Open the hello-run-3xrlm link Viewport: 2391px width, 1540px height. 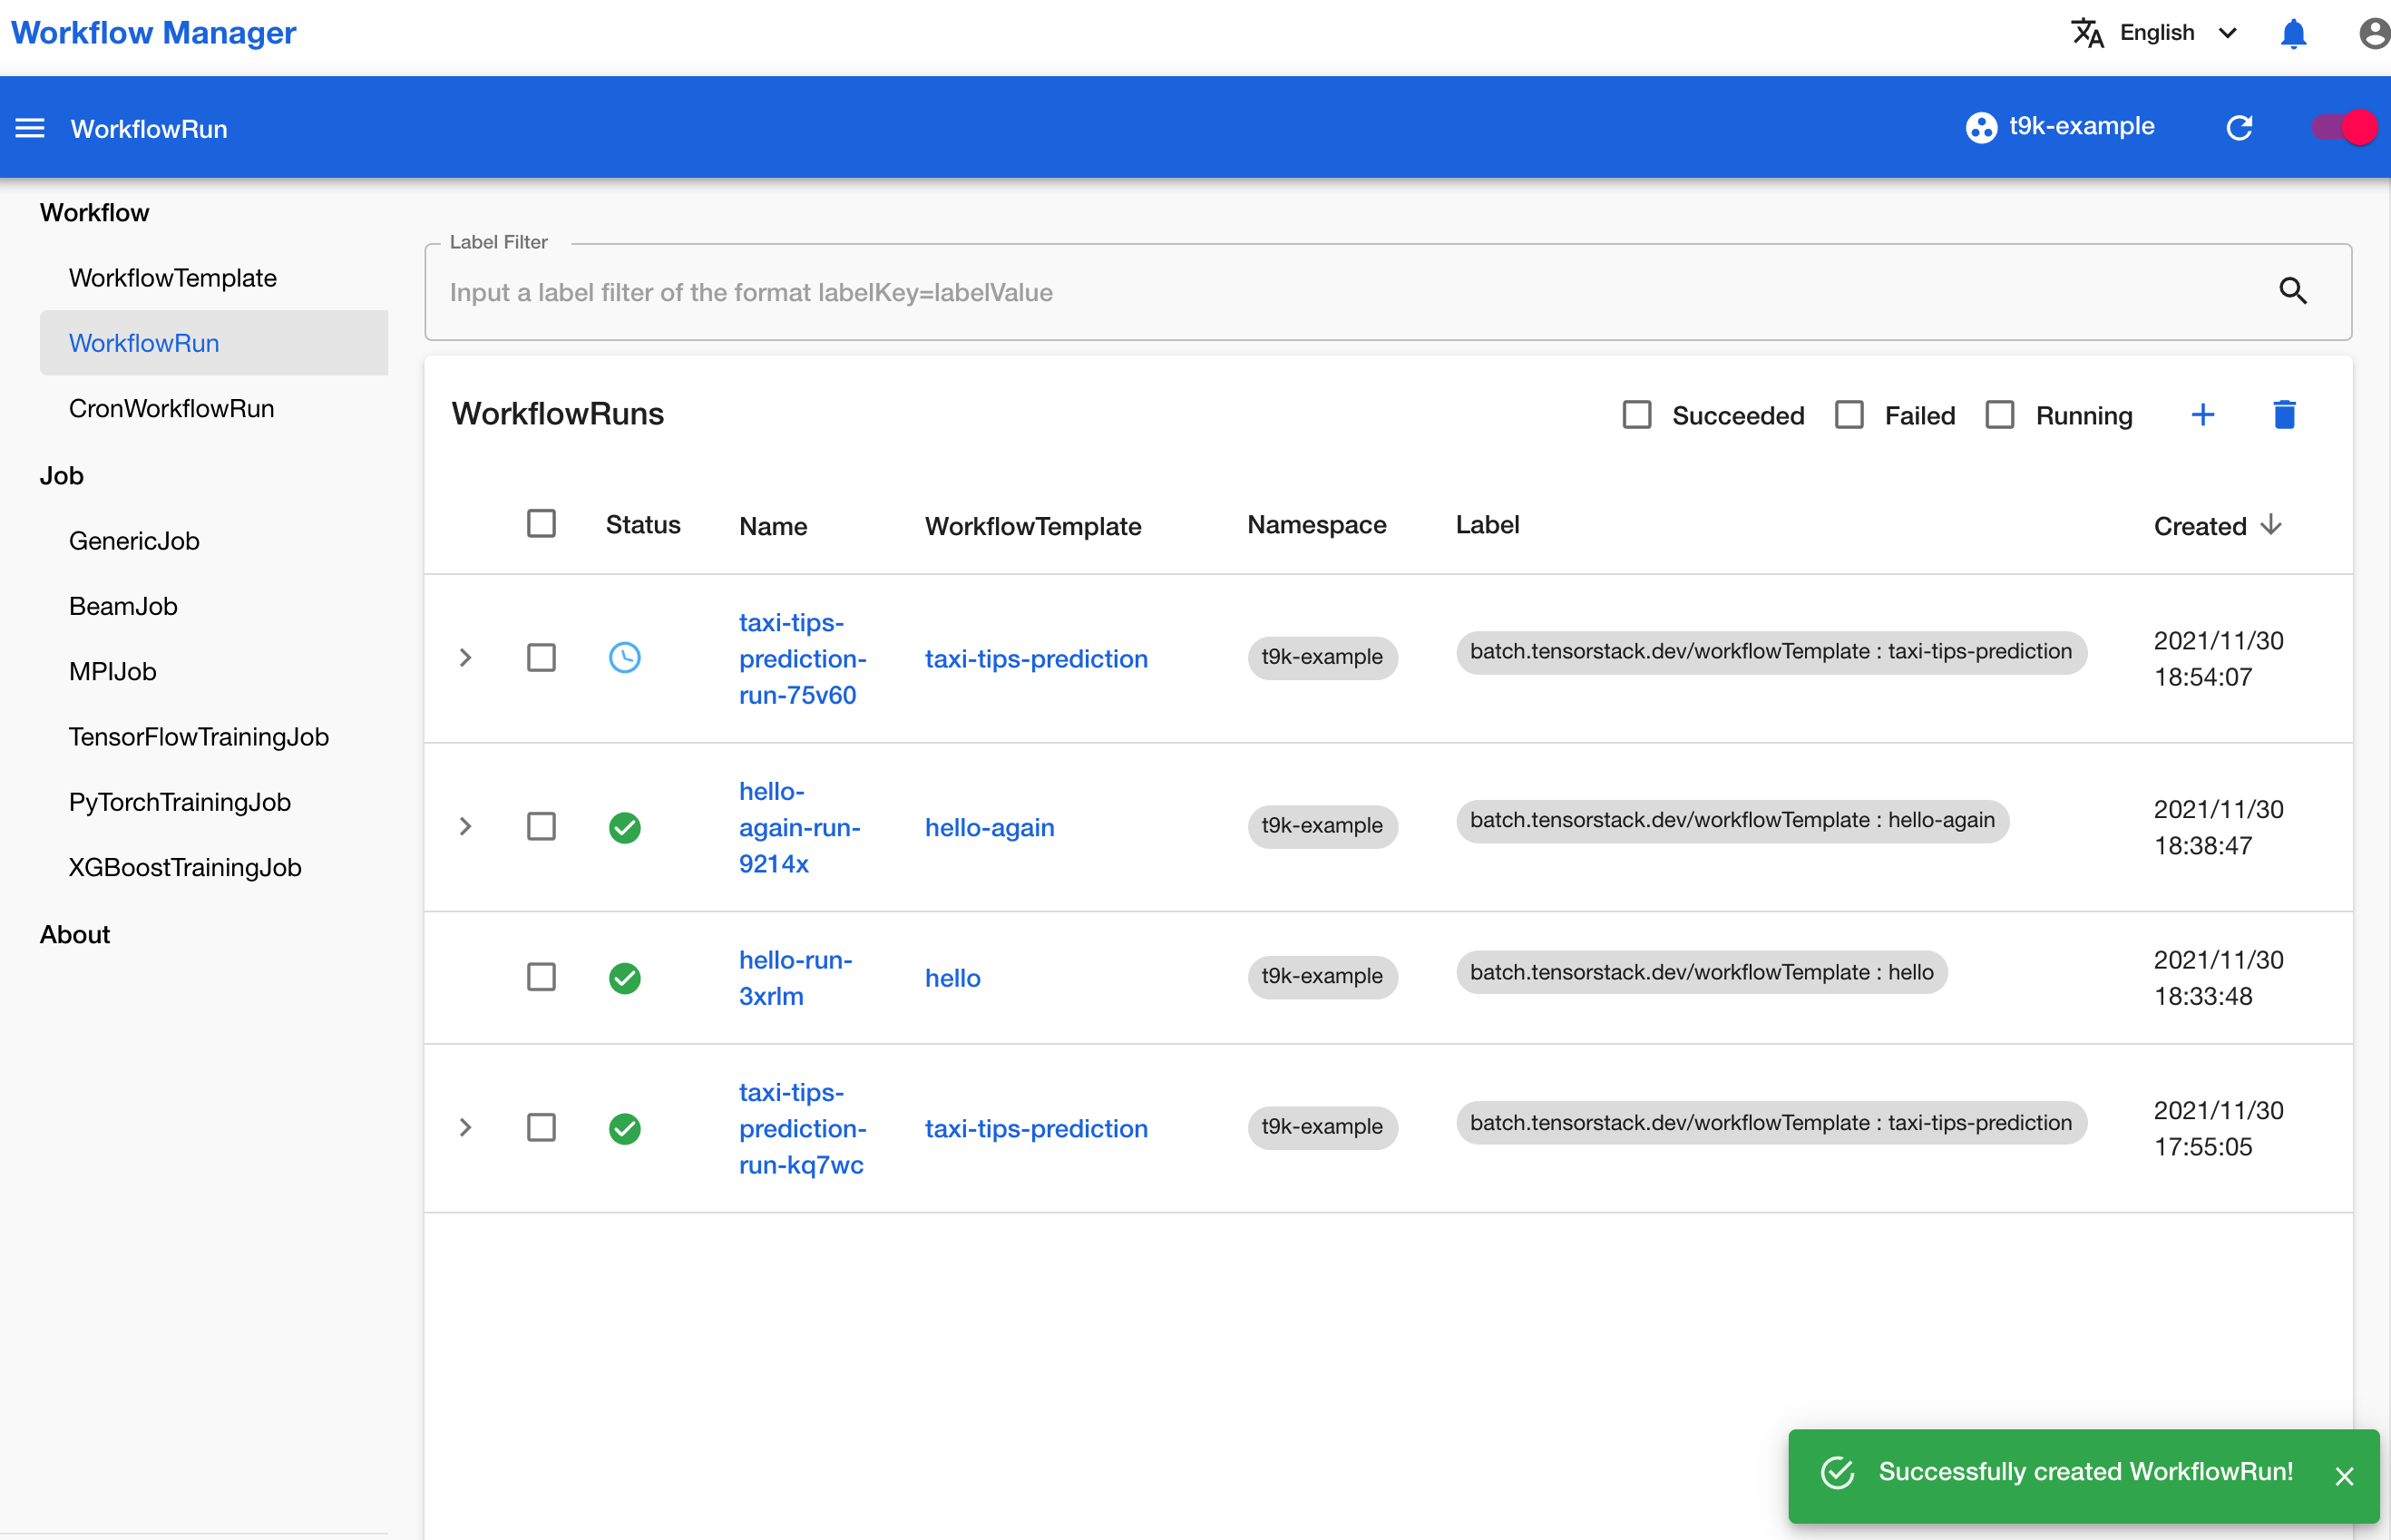click(x=795, y=977)
